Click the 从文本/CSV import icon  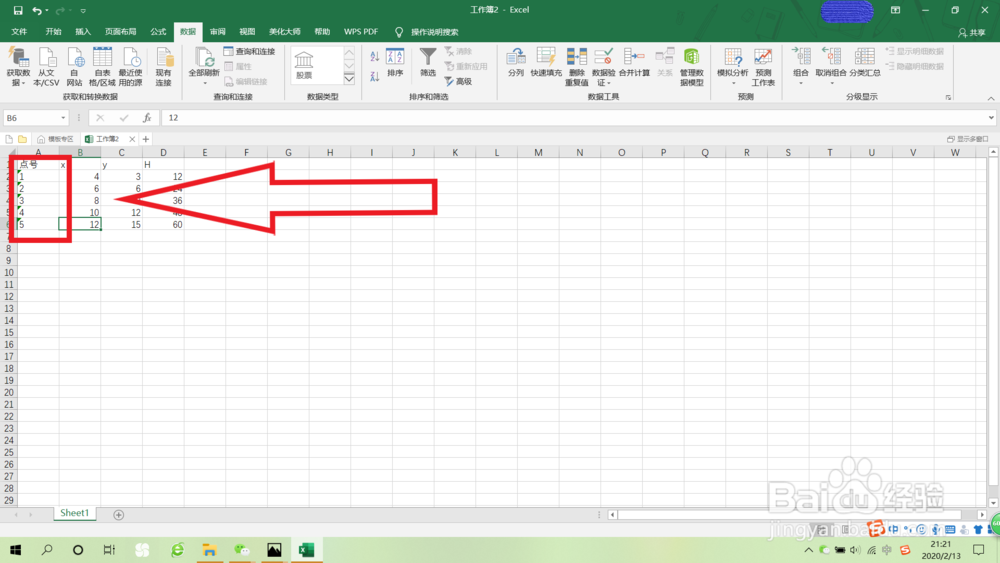point(46,66)
